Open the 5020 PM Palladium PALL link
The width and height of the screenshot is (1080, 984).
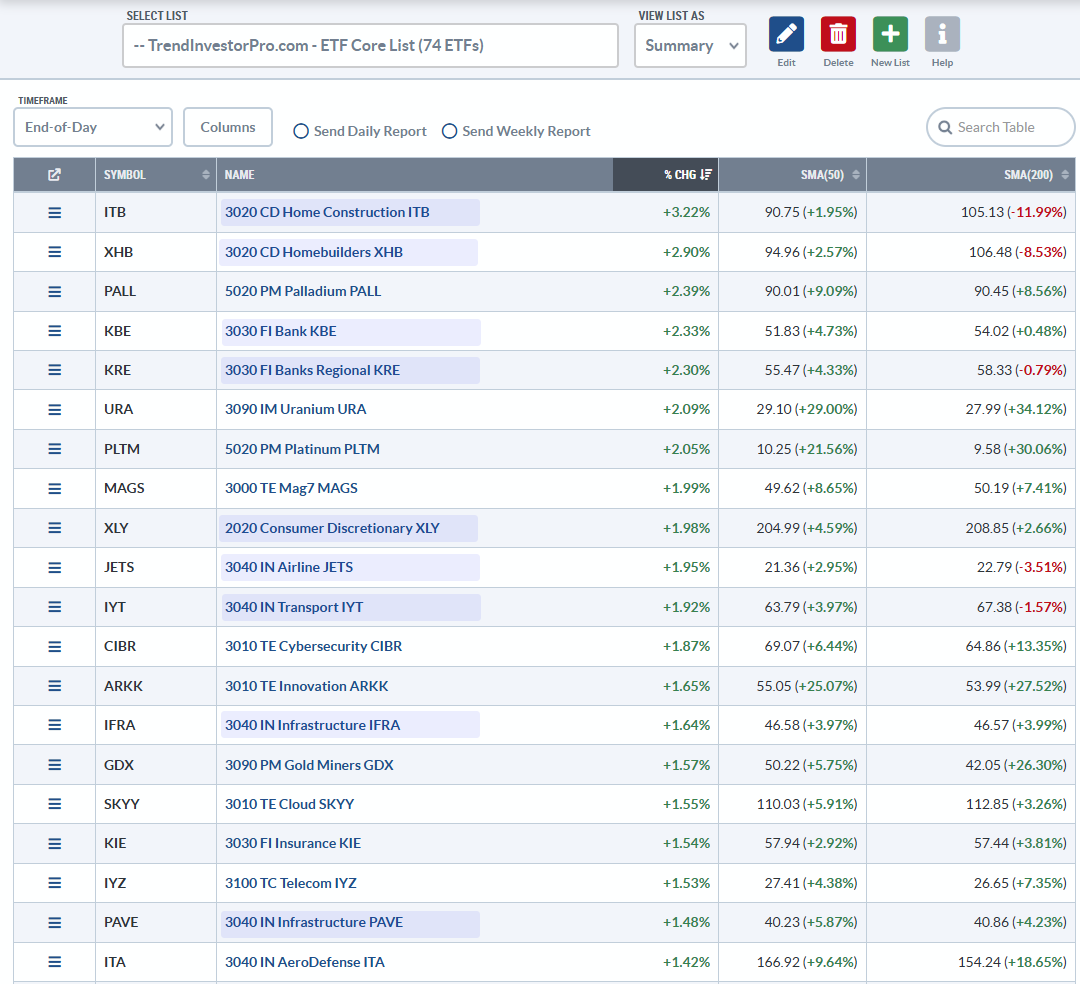[x=303, y=291]
